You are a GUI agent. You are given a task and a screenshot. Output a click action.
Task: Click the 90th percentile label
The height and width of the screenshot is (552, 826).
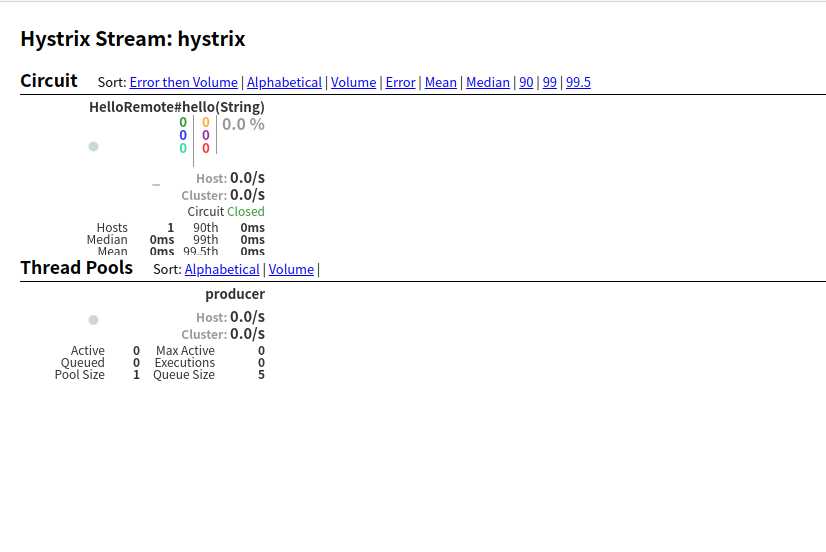[205, 228]
